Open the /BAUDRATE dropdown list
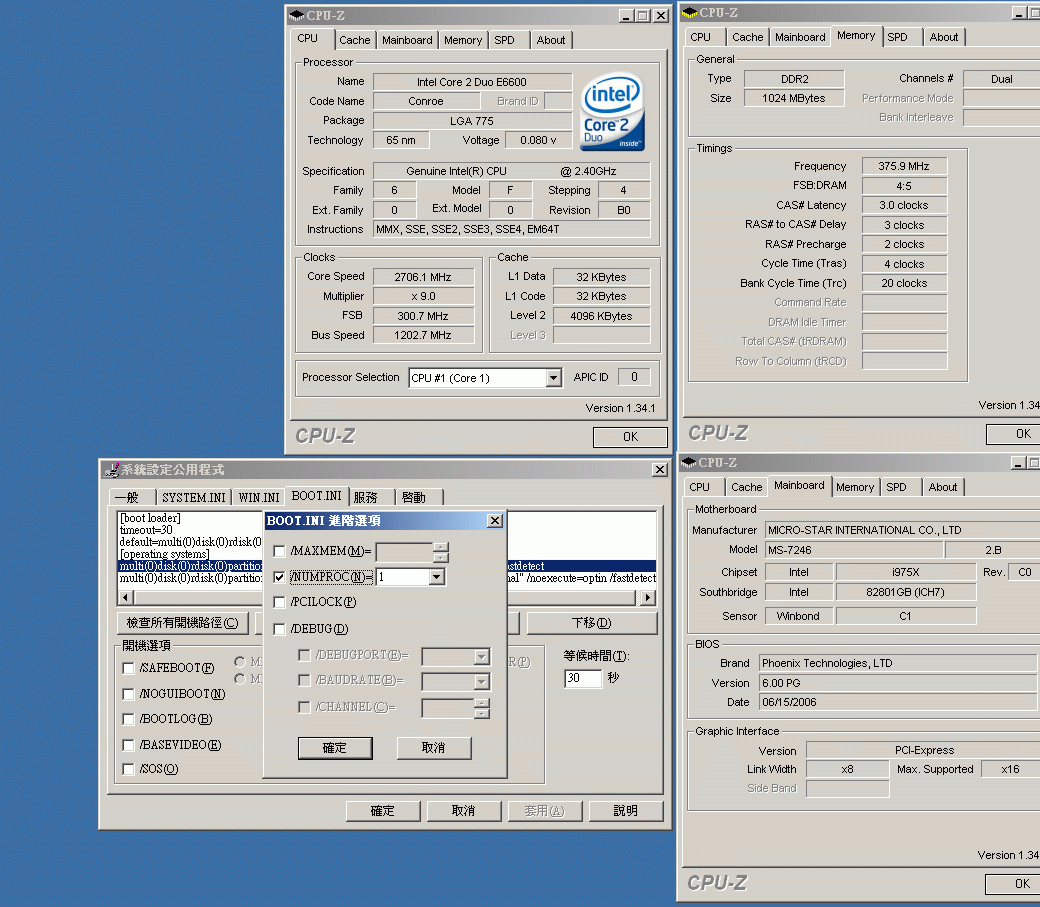1040x907 pixels. pos(482,682)
